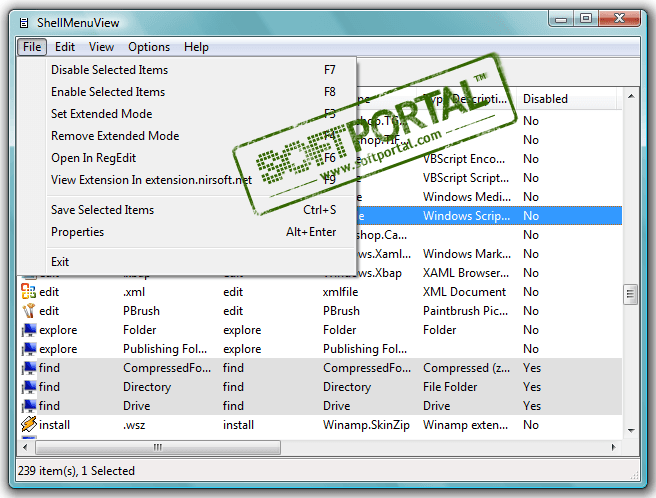Click the 'Paintbrush Pic...' description cell
The width and height of the screenshot is (656, 498).
pyautogui.click(x=466, y=311)
